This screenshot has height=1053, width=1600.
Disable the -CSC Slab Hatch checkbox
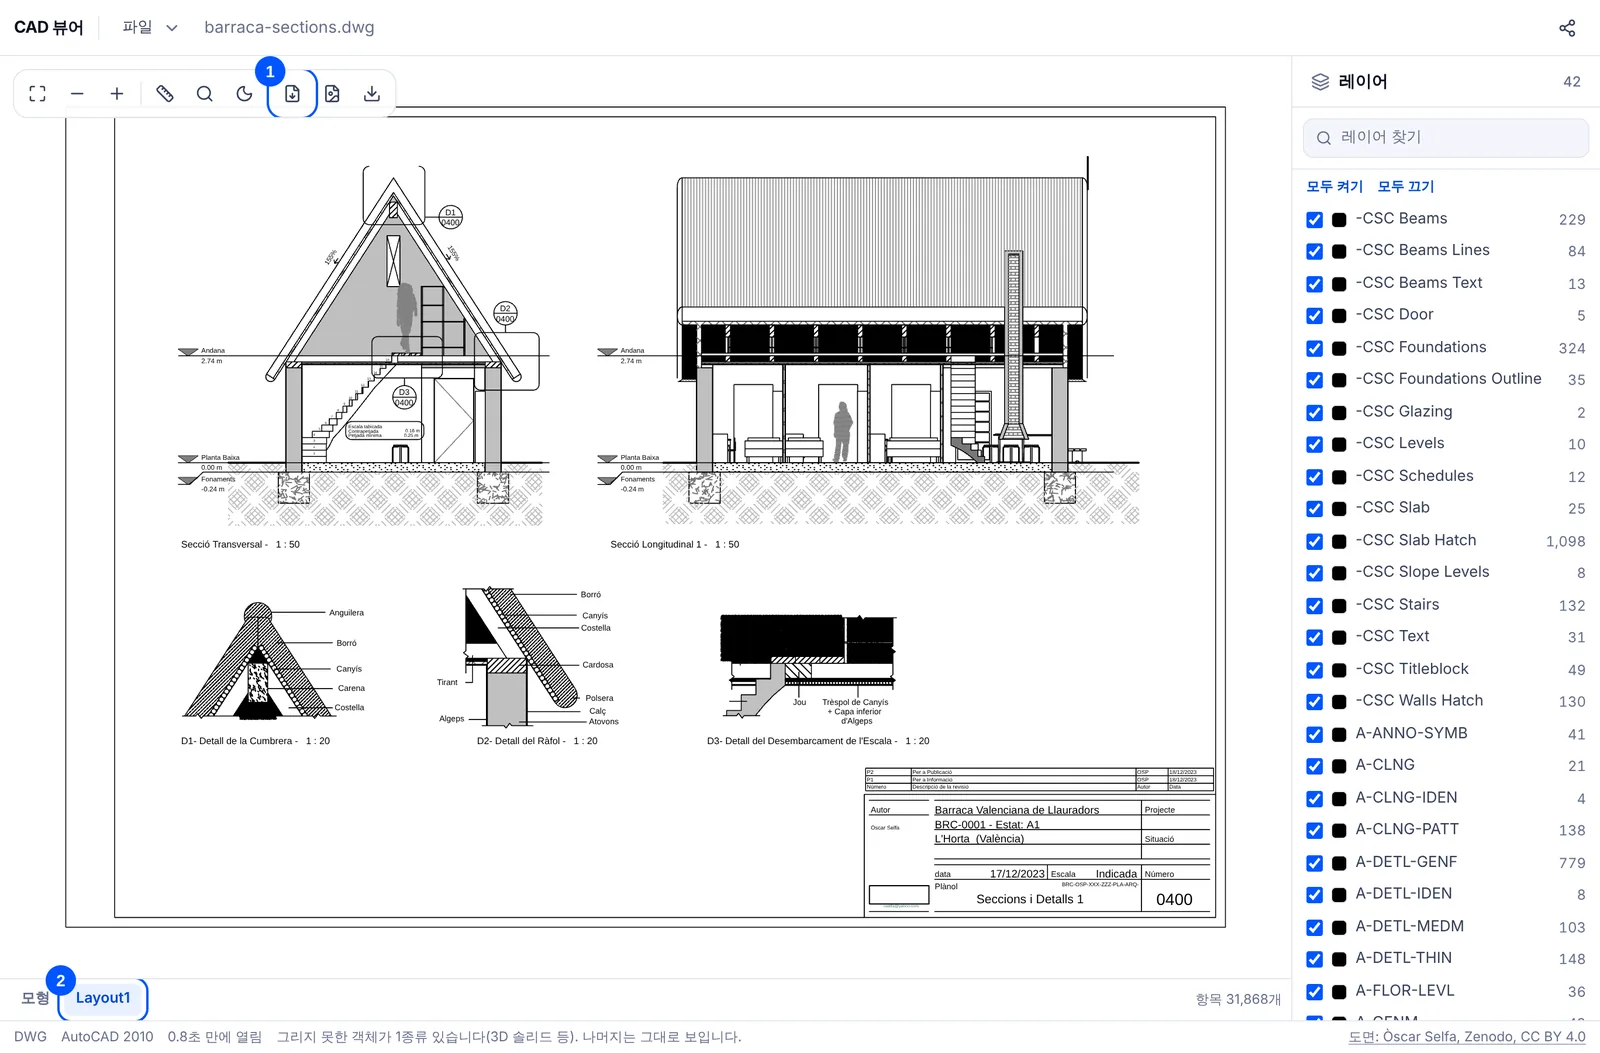click(x=1315, y=542)
